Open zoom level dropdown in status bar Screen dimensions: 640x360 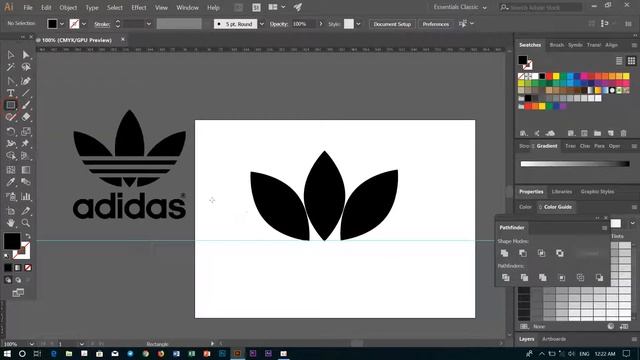coord(31,344)
